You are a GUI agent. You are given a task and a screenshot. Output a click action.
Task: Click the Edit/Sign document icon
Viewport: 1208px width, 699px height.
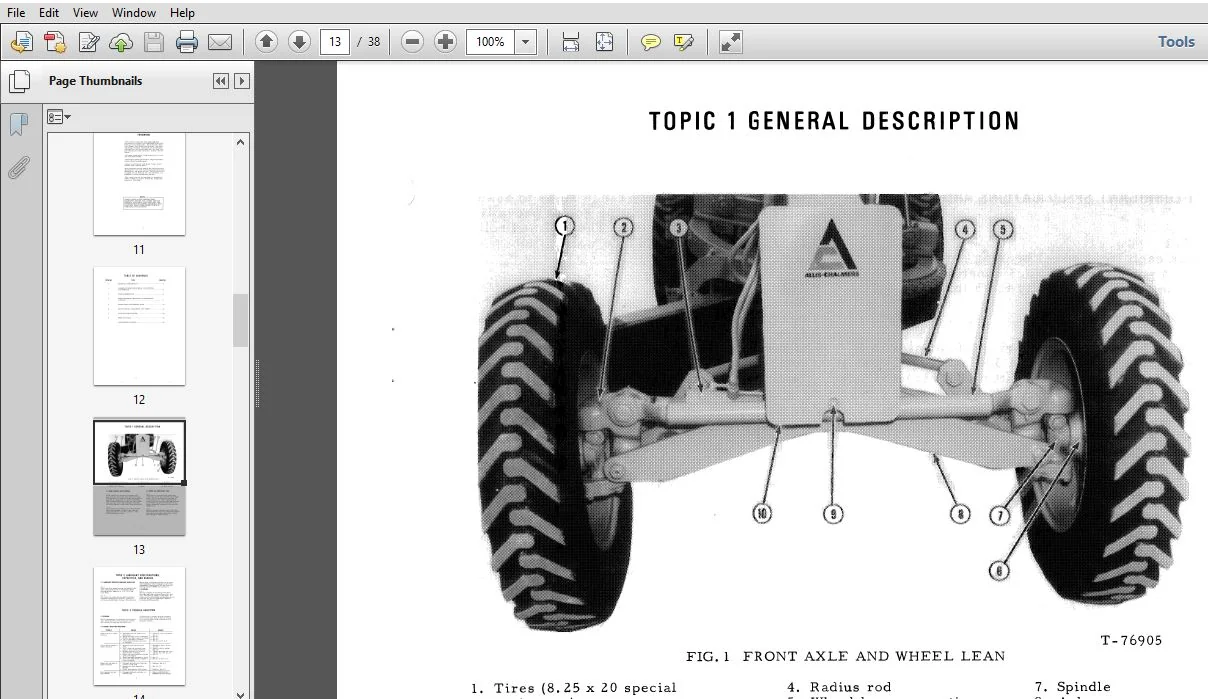pyautogui.click(x=88, y=42)
